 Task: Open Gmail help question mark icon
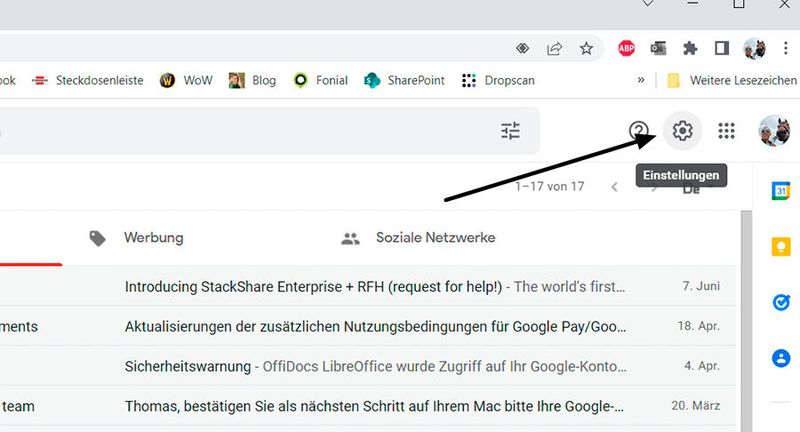pyautogui.click(x=638, y=131)
